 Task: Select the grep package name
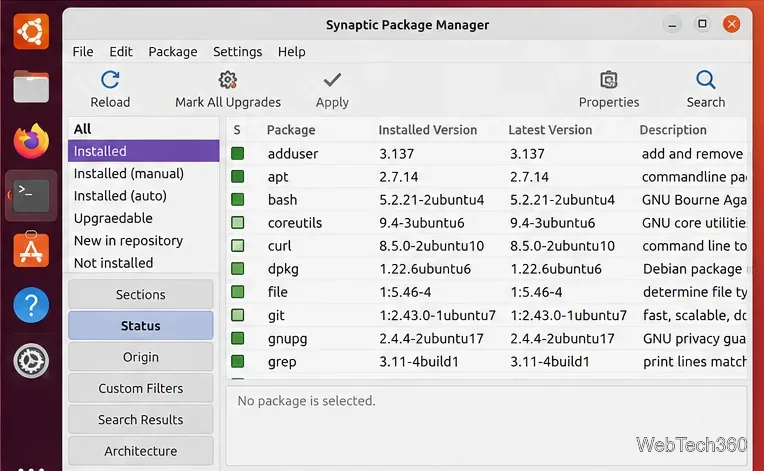(x=282, y=362)
